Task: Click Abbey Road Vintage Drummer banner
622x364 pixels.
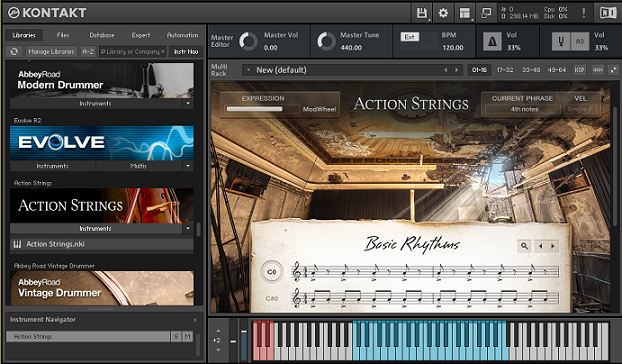Action: (x=102, y=288)
